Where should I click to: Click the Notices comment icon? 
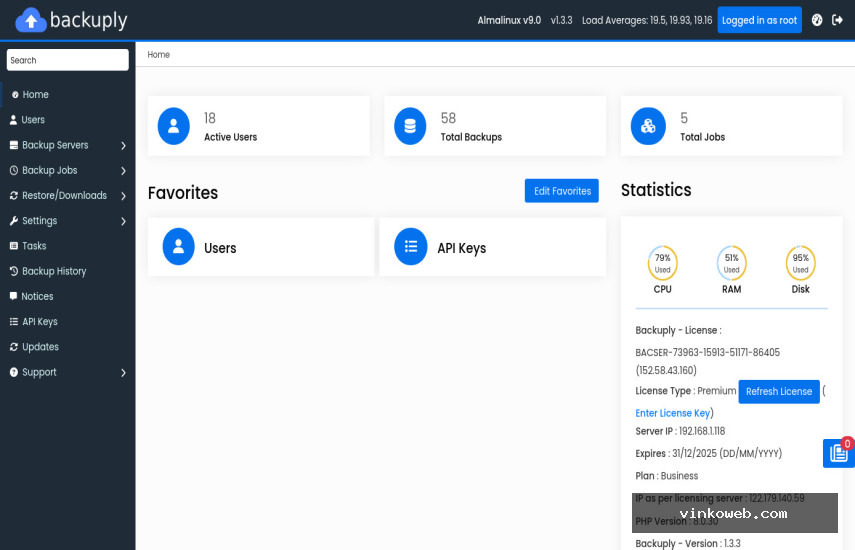pos(14,296)
